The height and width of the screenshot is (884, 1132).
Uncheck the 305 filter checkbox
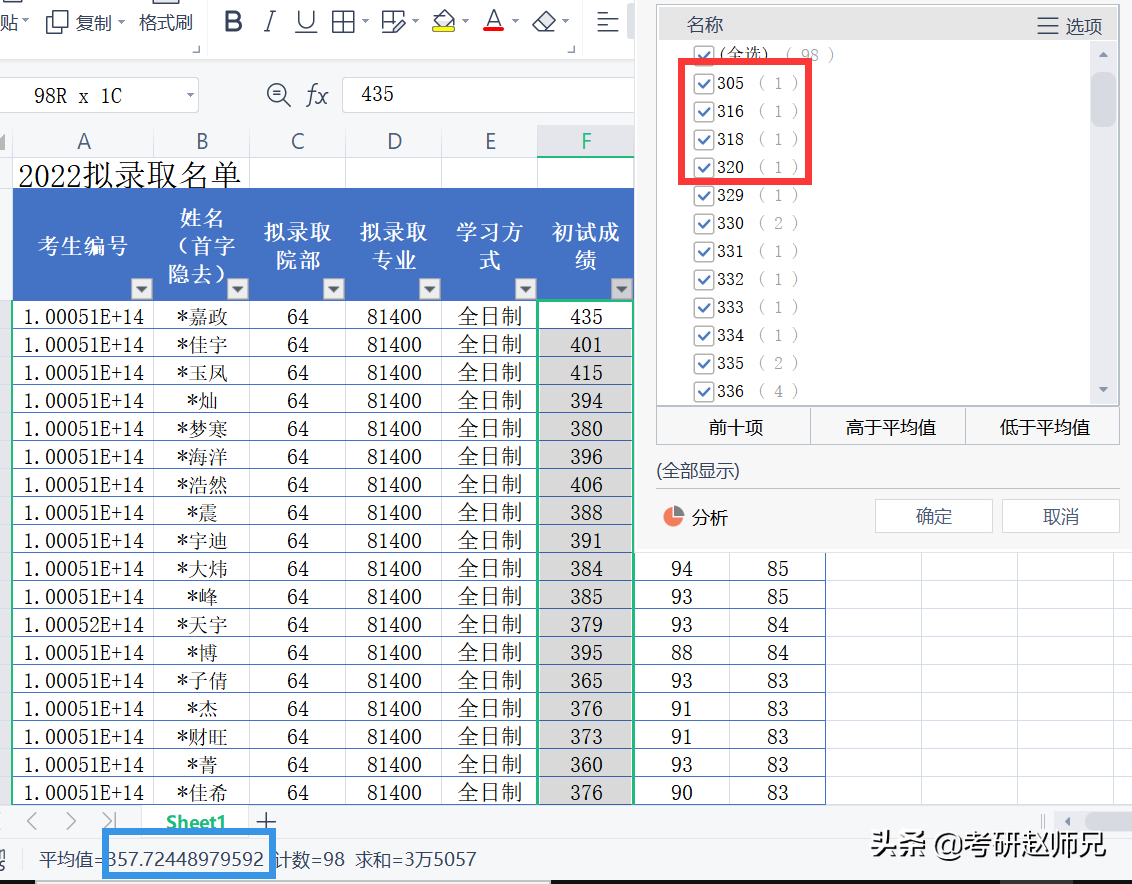pyautogui.click(x=703, y=83)
